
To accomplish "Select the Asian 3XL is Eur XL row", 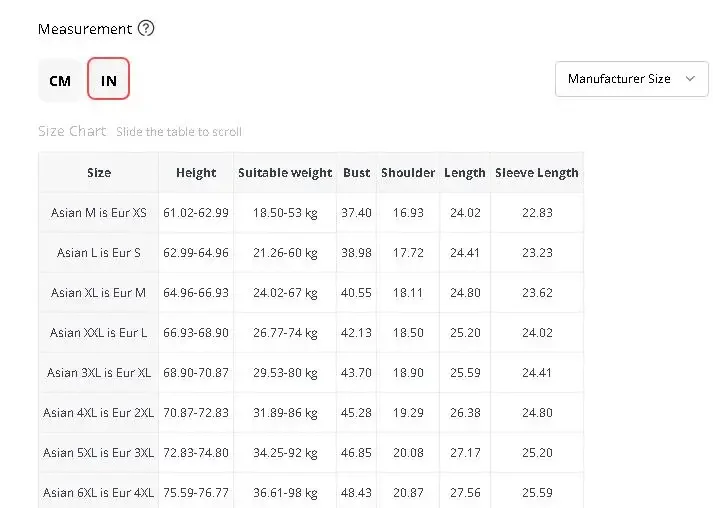I will [x=311, y=373].
